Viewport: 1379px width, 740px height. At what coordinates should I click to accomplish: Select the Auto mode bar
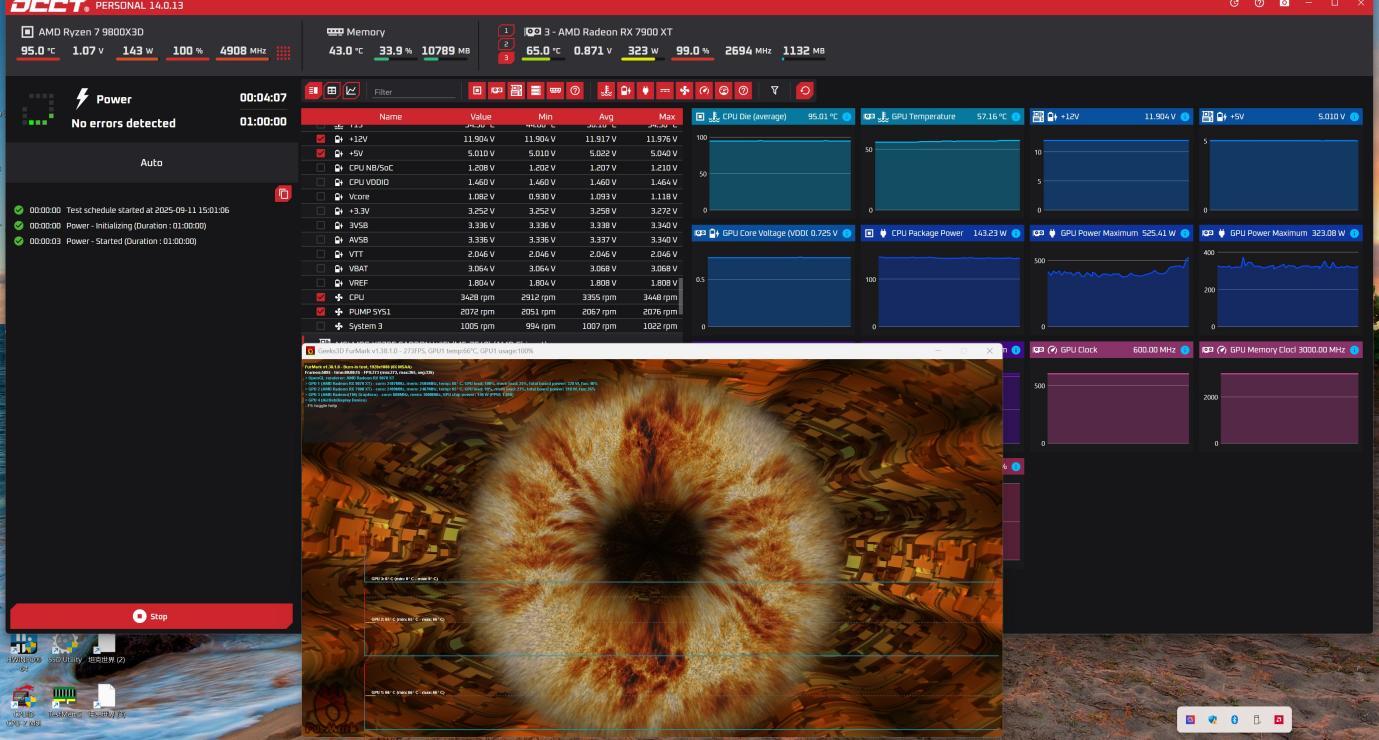[151, 162]
